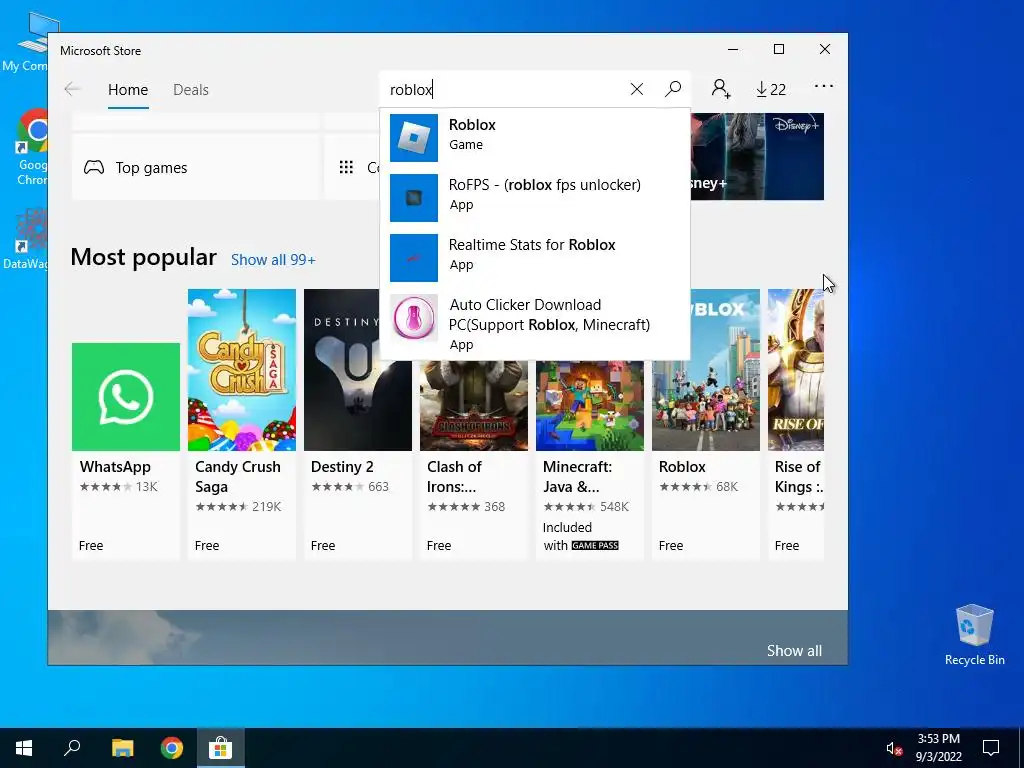Open Windows Start menu

coord(24,748)
